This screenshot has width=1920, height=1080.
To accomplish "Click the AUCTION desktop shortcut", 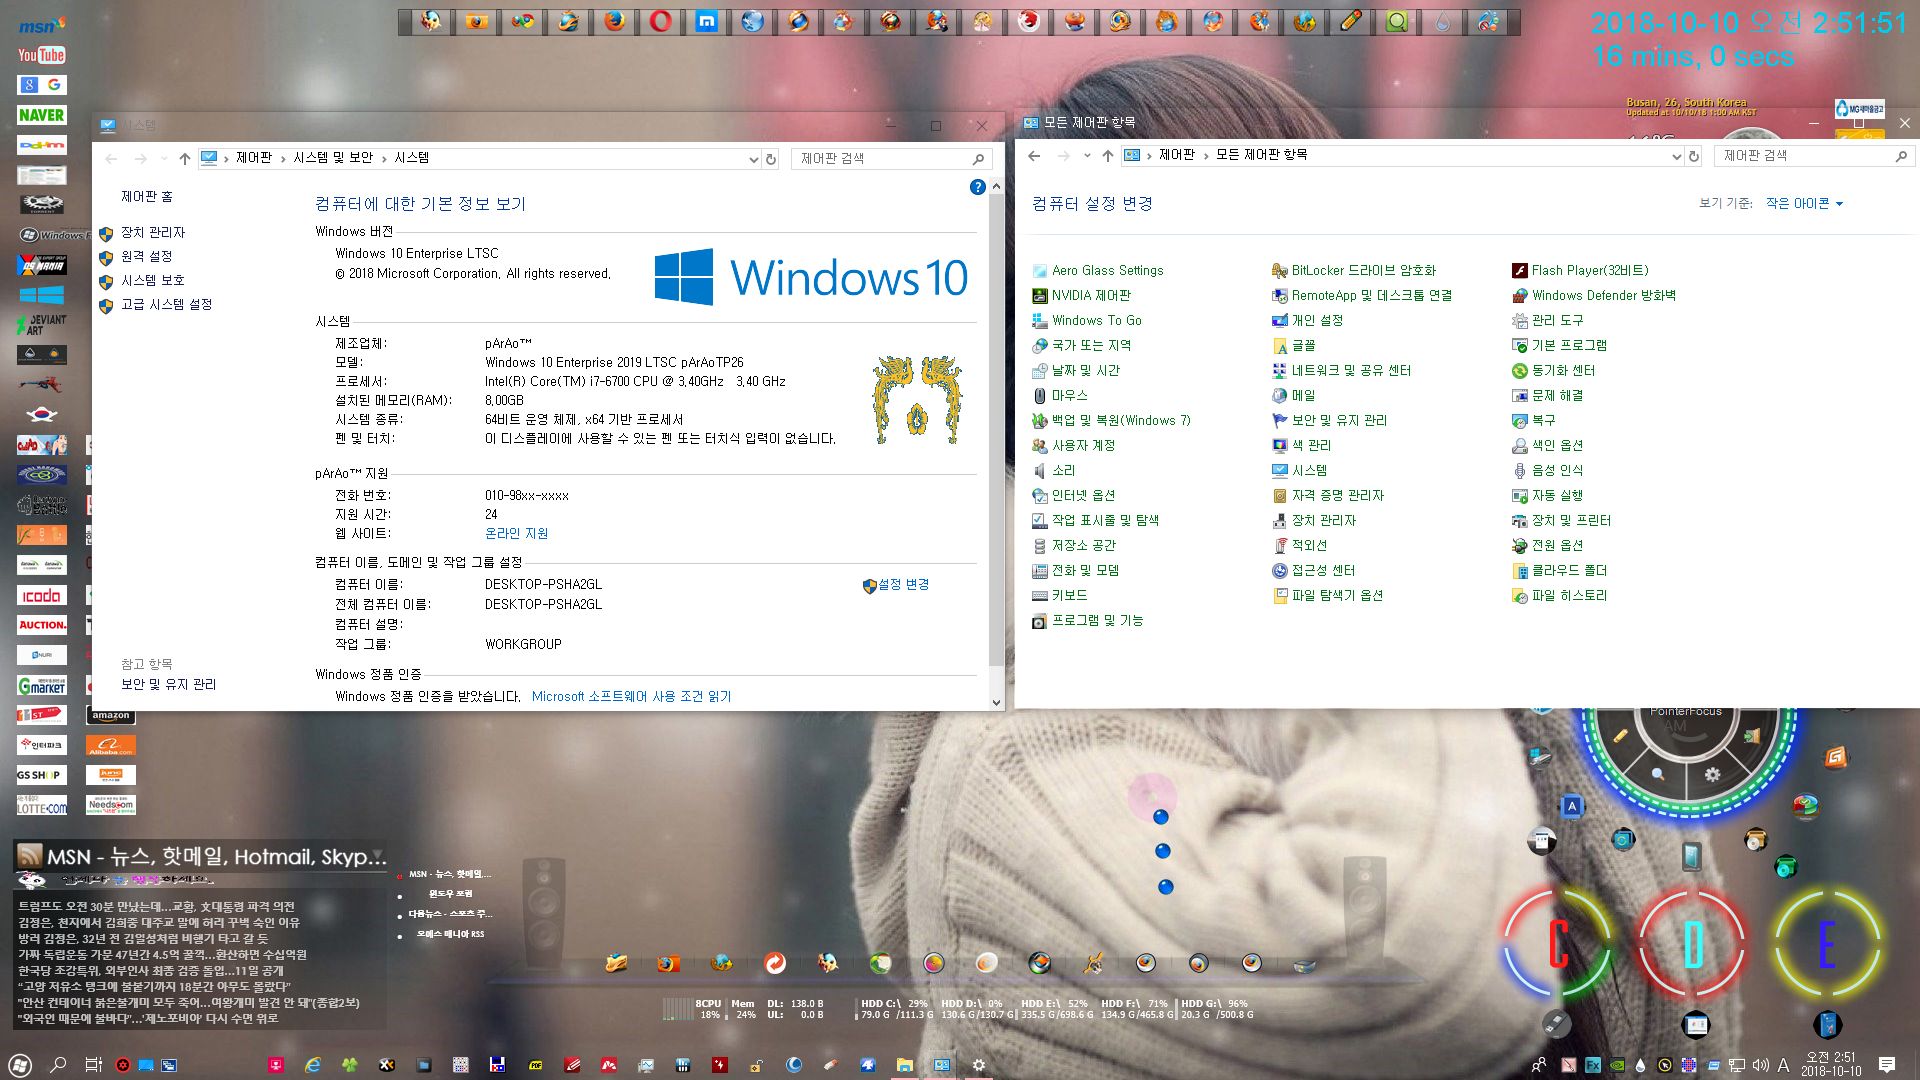I will pyautogui.click(x=41, y=625).
